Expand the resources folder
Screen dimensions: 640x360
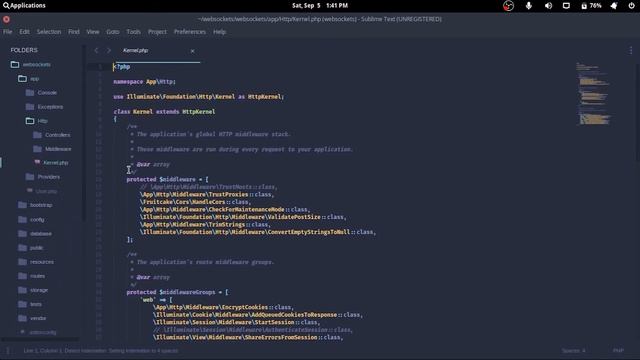point(42,262)
